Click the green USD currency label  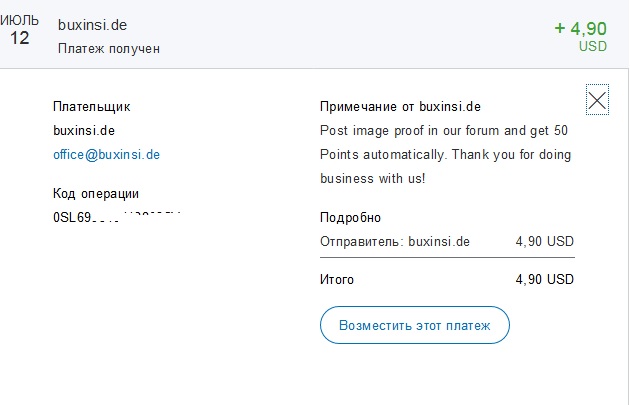coord(593,47)
